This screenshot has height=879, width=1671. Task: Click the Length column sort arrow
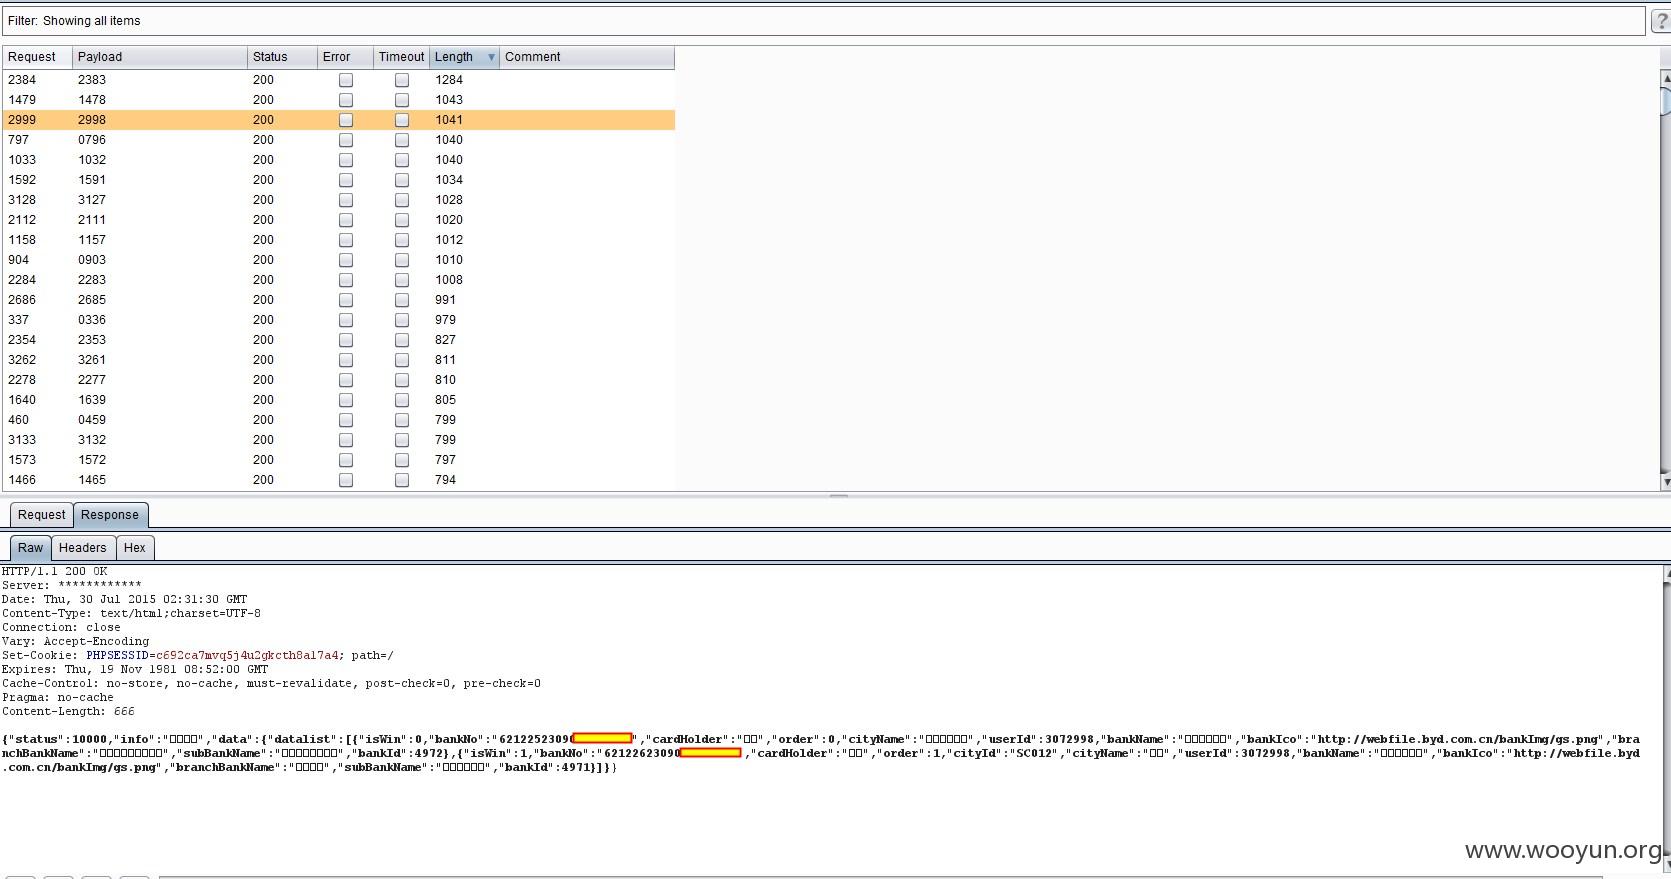[491, 58]
